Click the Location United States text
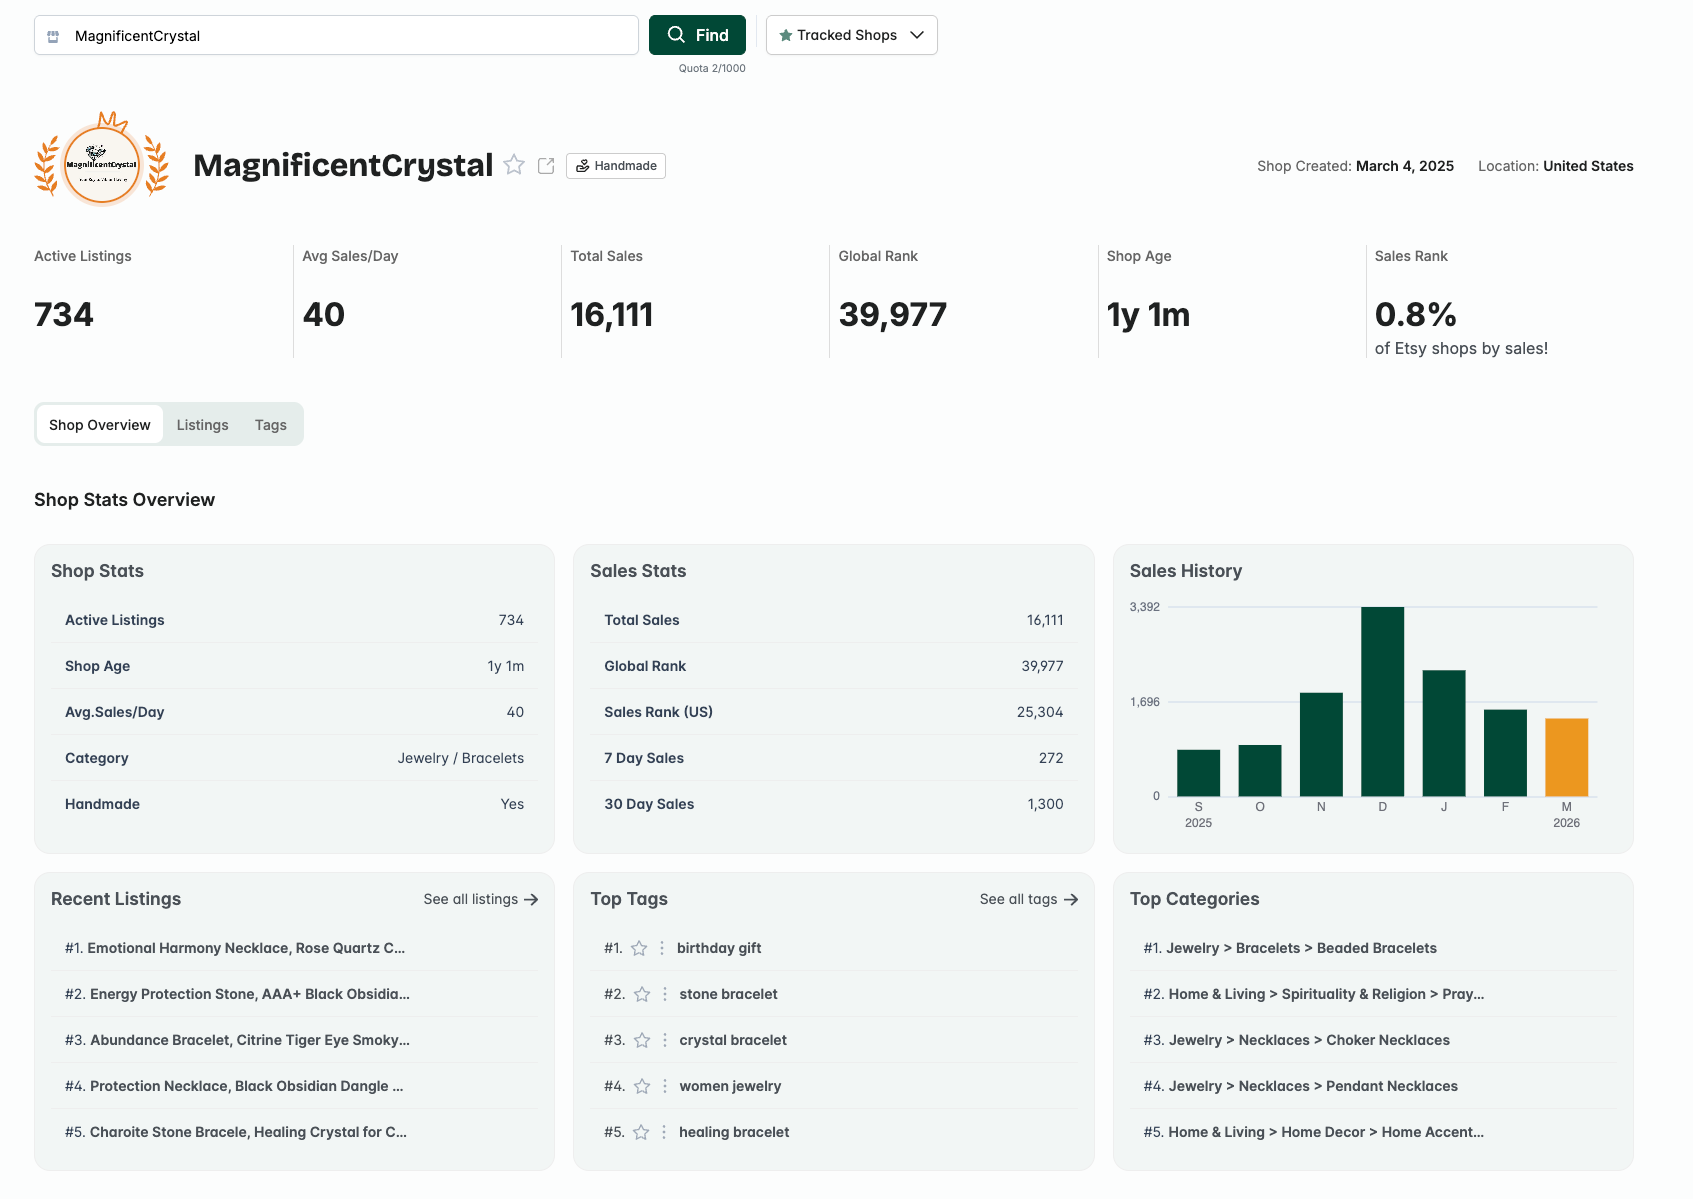Screen dimensions: 1693x1199 pos(1555,166)
